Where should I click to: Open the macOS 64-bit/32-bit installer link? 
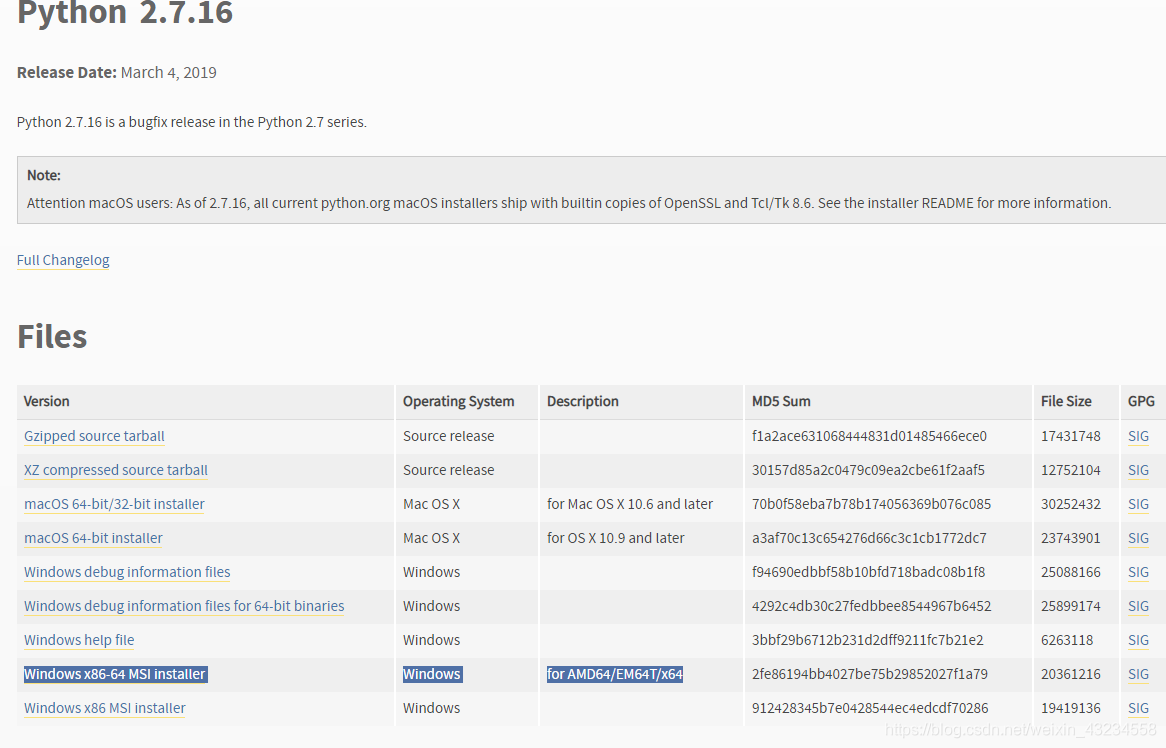[x=115, y=504]
